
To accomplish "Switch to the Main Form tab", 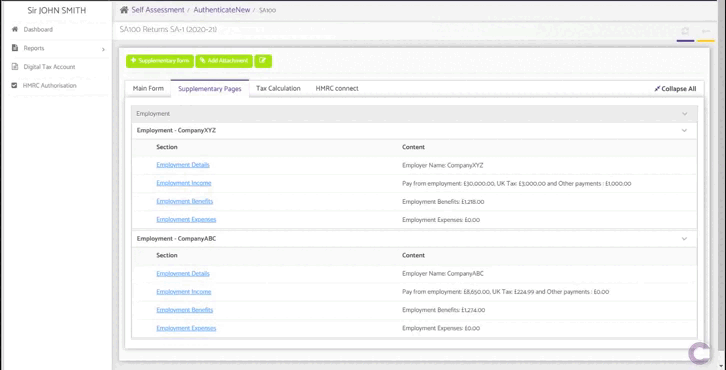I will [x=148, y=88].
